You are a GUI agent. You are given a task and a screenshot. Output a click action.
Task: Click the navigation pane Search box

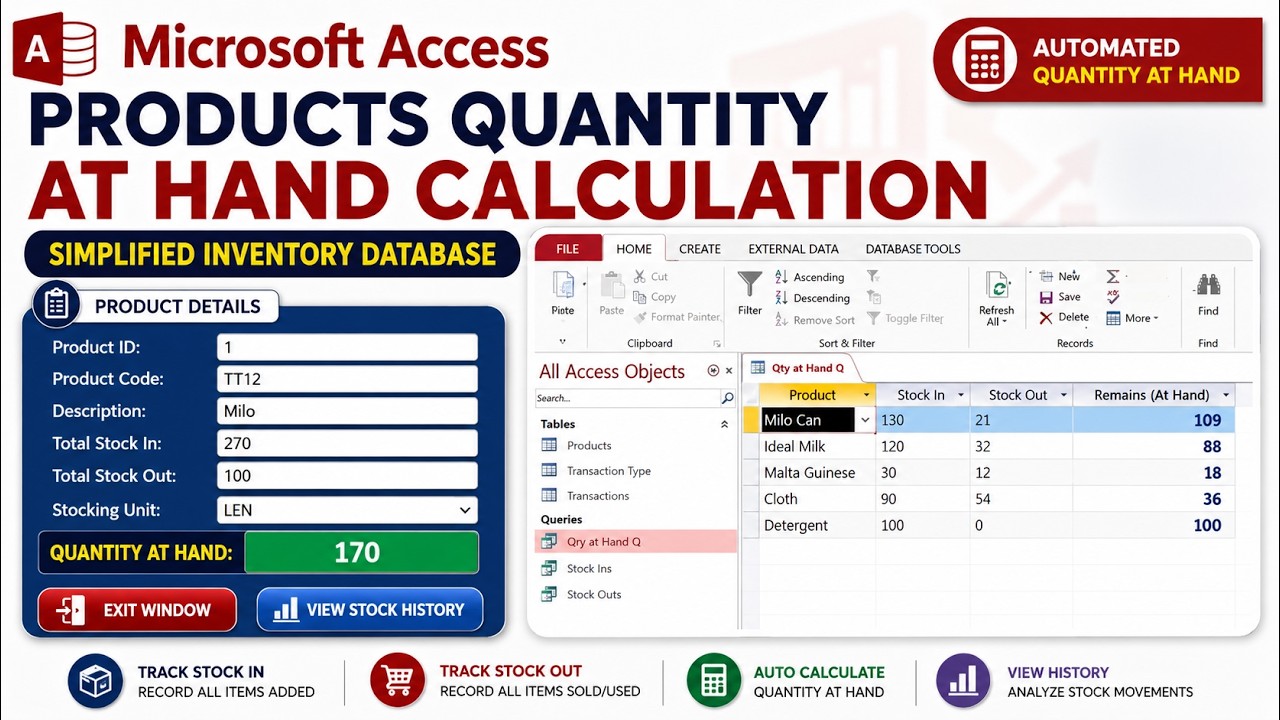point(627,398)
